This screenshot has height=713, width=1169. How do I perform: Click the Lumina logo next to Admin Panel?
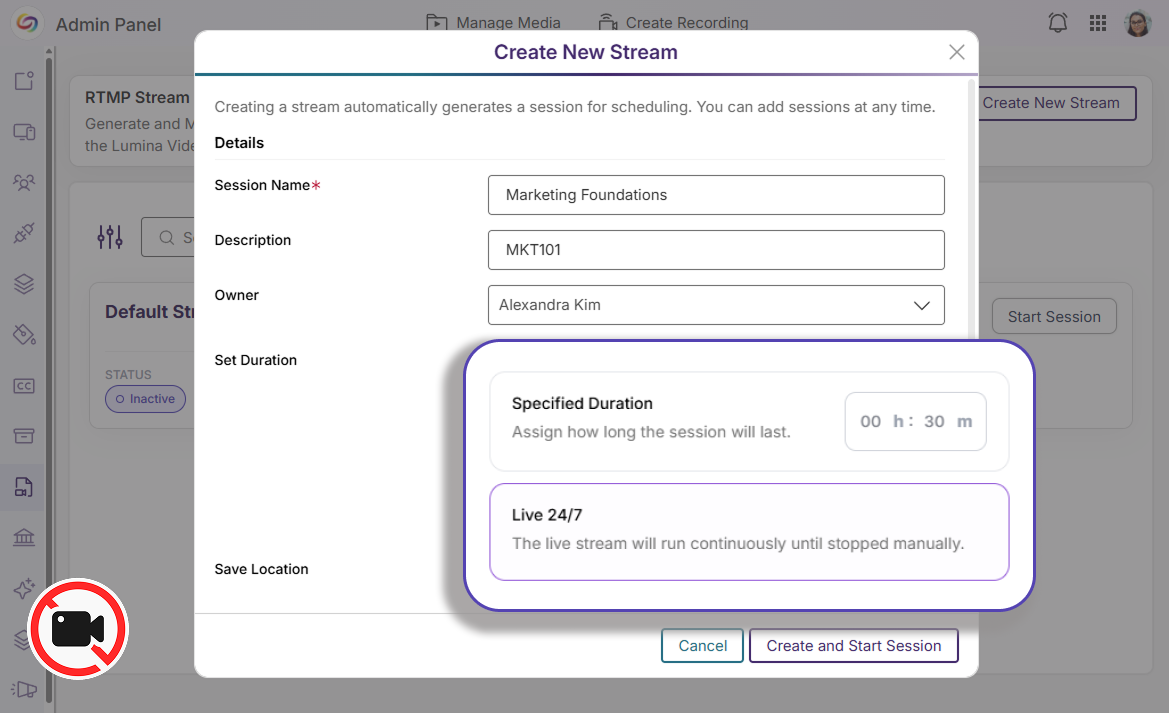click(26, 22)
